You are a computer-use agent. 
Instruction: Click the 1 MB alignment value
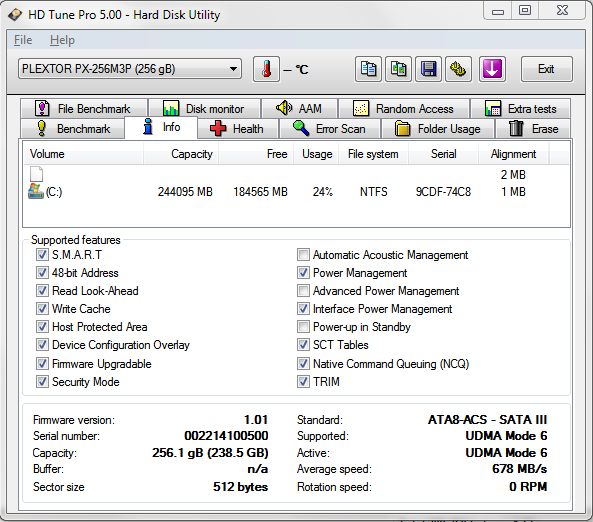513,192
